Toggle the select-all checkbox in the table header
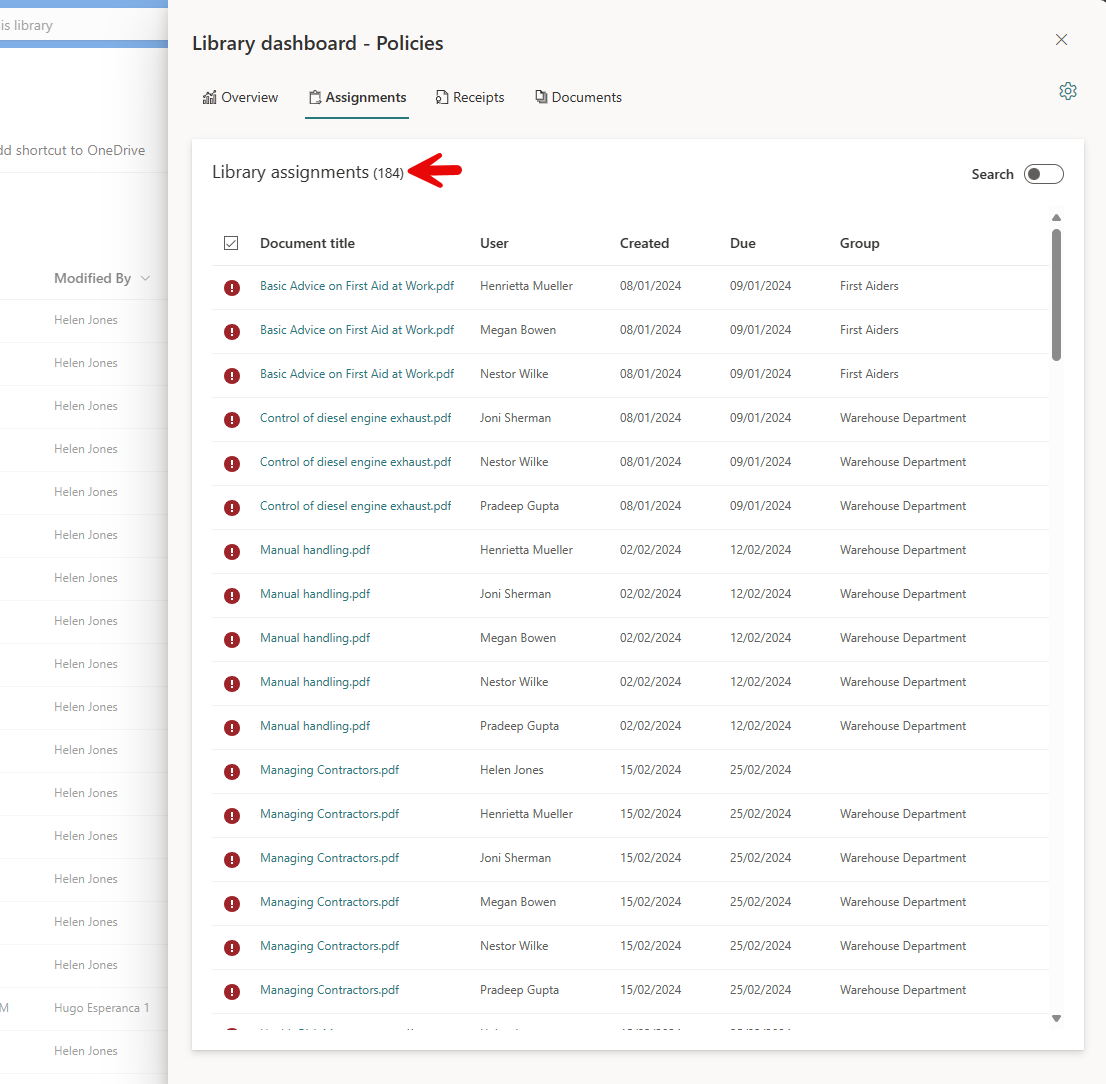The image size is (1106, 1084). coord(231,243)
